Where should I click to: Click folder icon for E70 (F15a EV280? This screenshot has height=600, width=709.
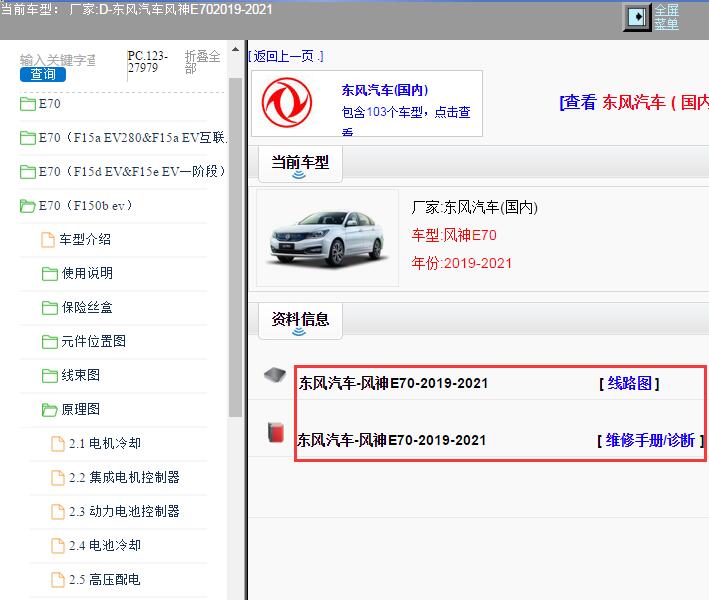(x=28, y=137)
